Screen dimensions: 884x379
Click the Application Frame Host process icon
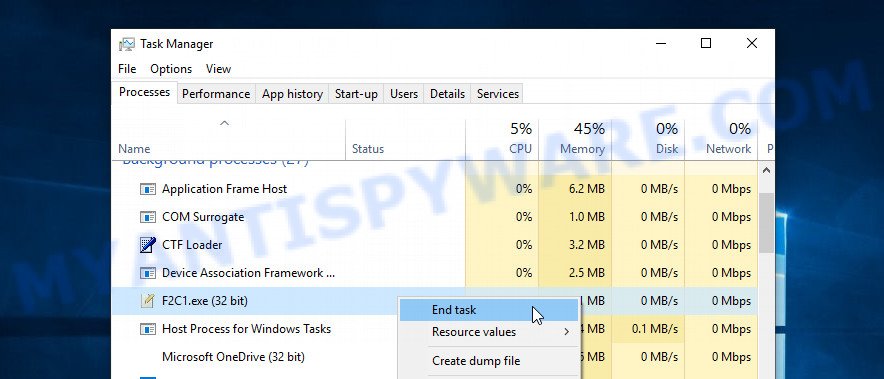point(148,189)
